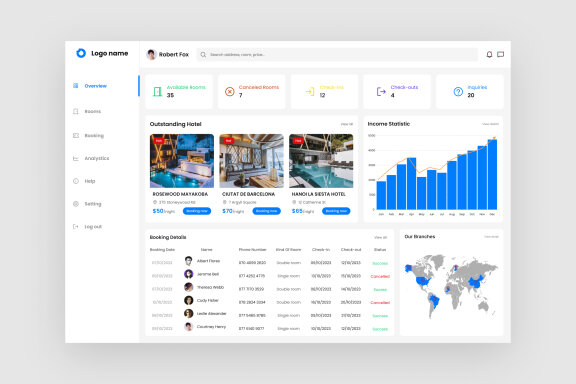576x384 pixels.
Task: Click the HANOI LA SIESTA HOTEL title
Action: point(318,194)
